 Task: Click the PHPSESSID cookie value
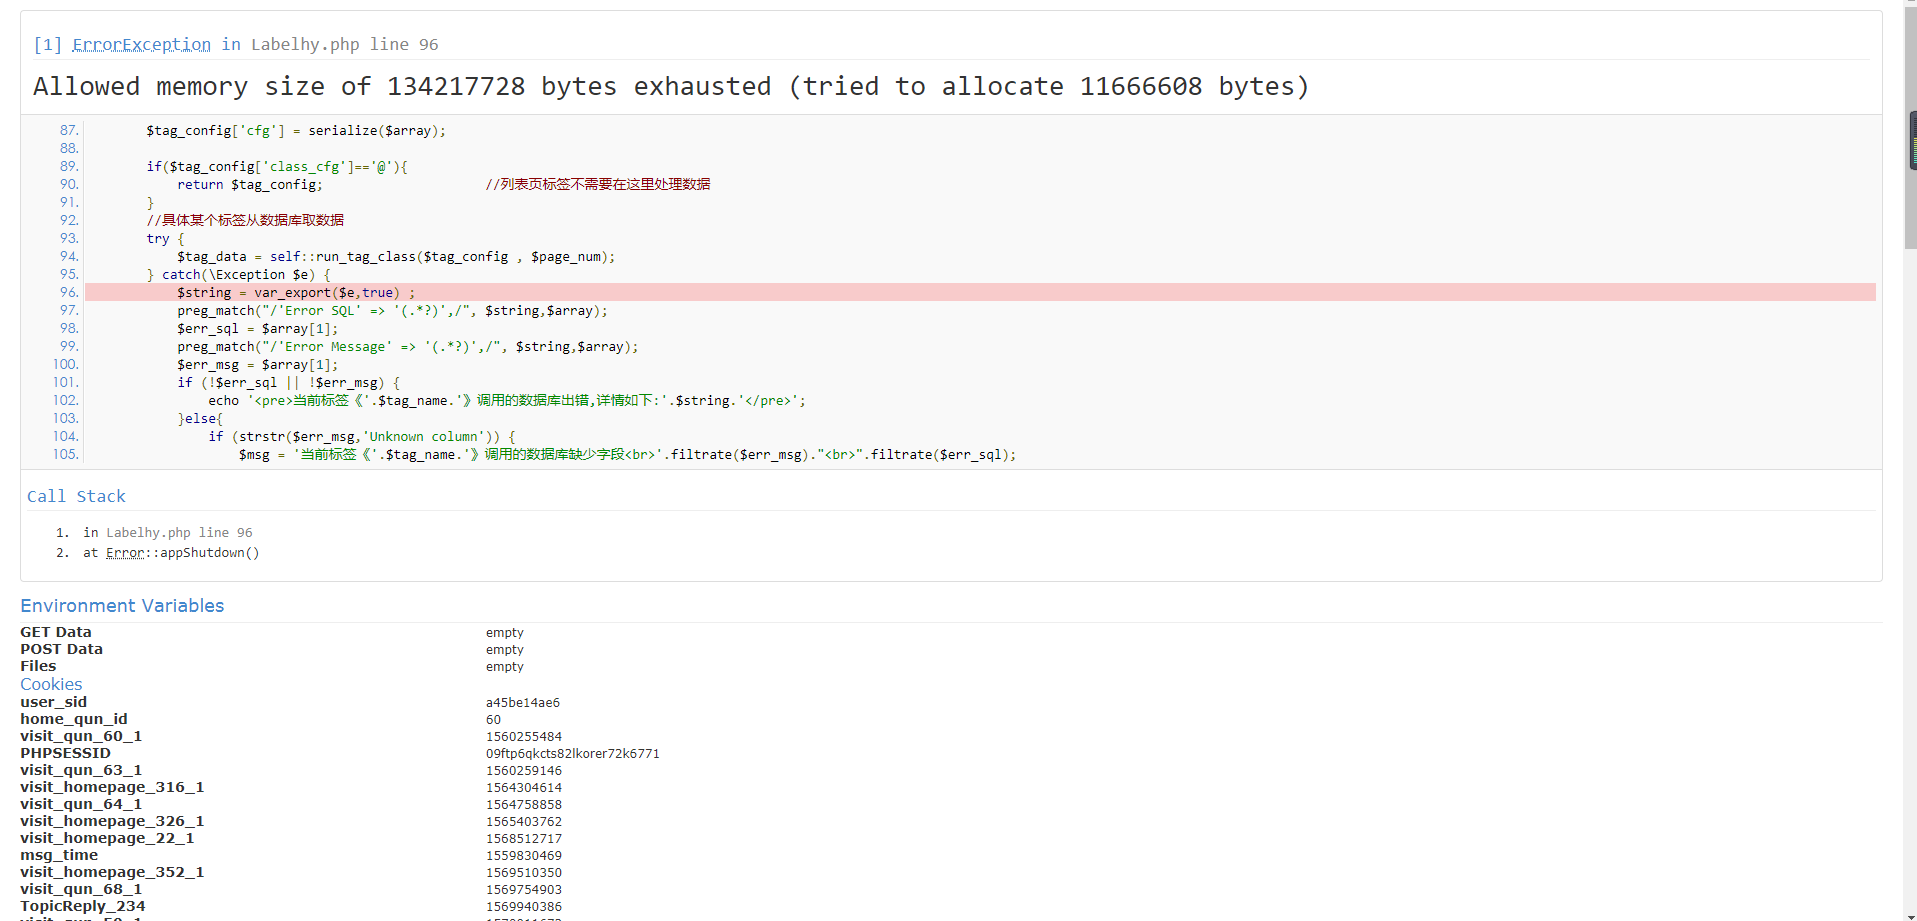(572, 754)
